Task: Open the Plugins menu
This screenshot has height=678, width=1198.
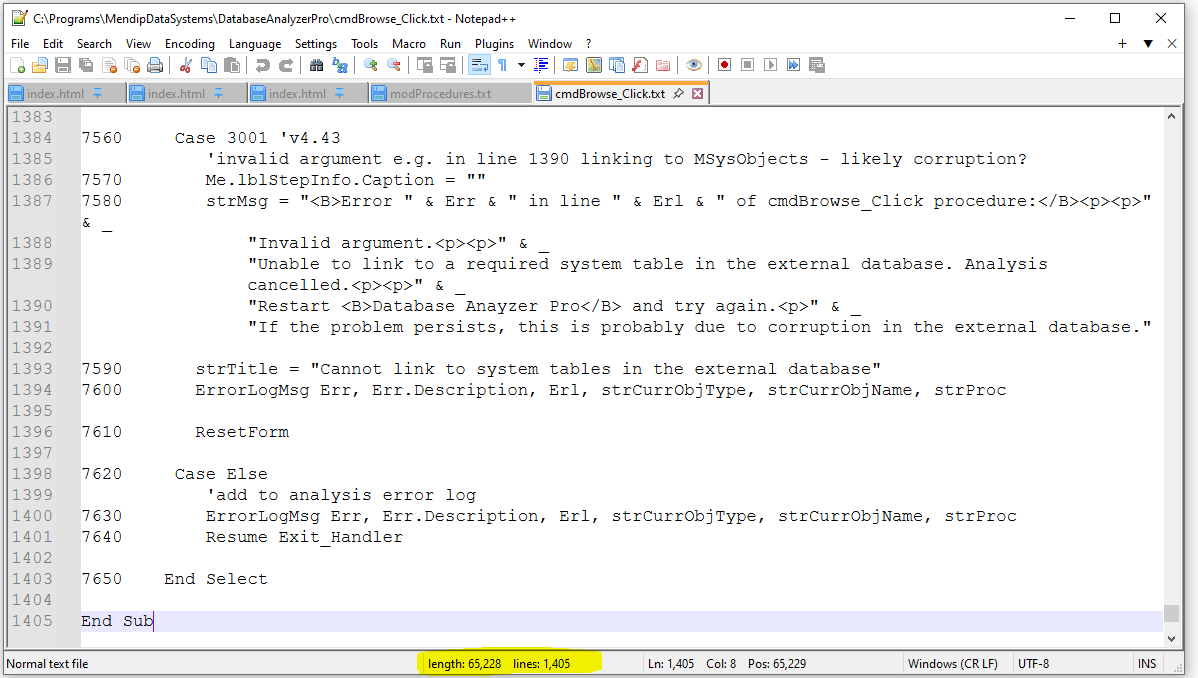Action: (494, 44)
